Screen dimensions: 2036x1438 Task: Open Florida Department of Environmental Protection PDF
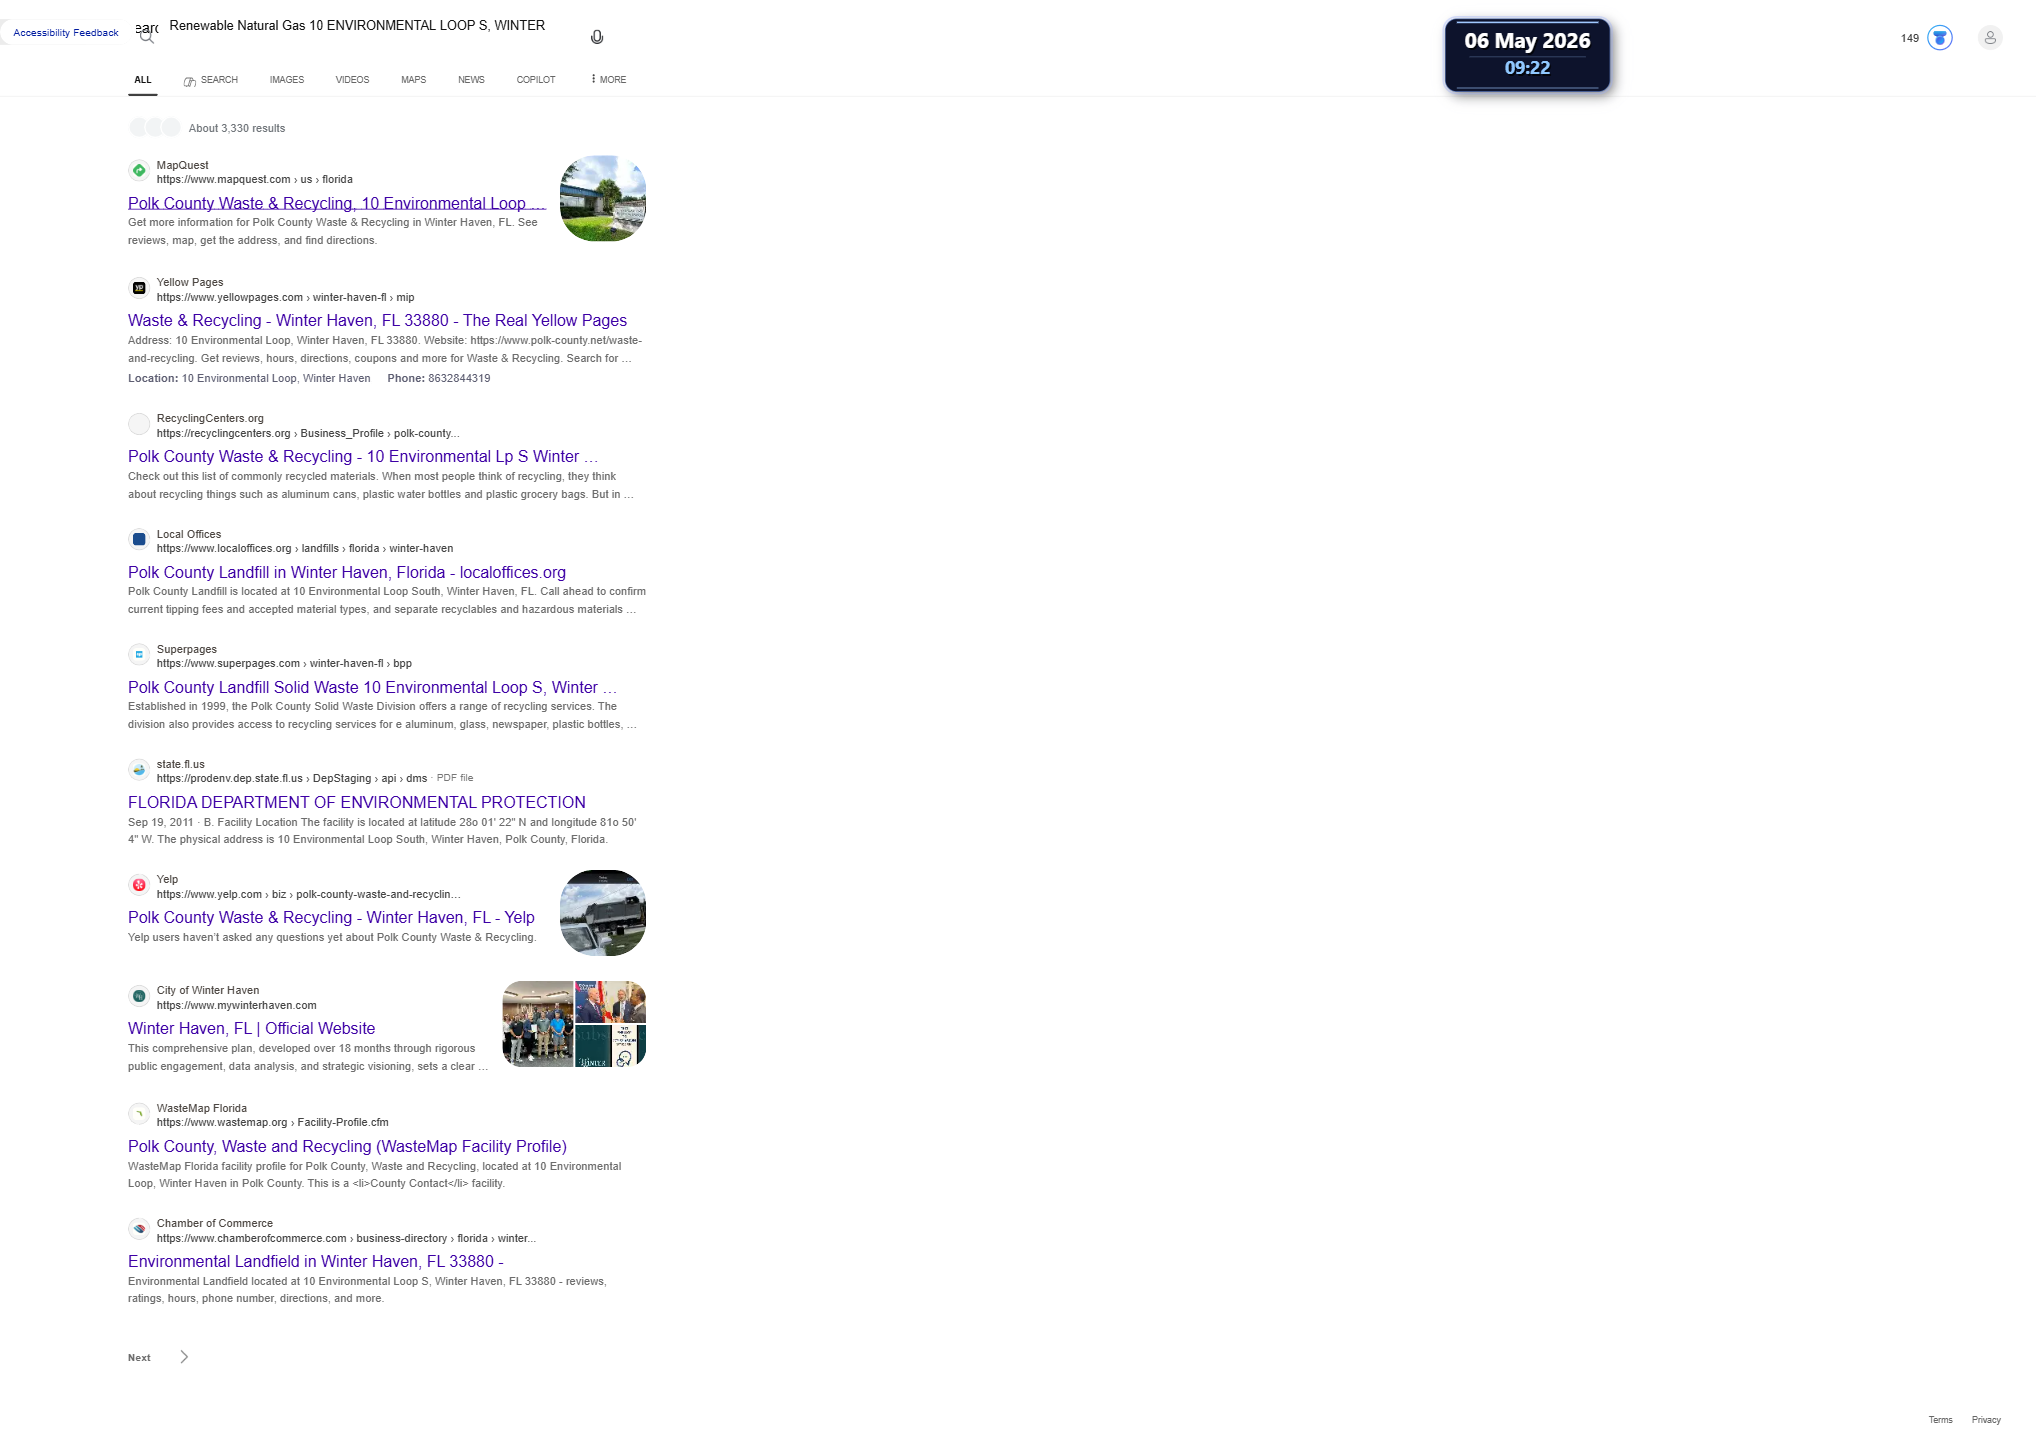(357, 802)
